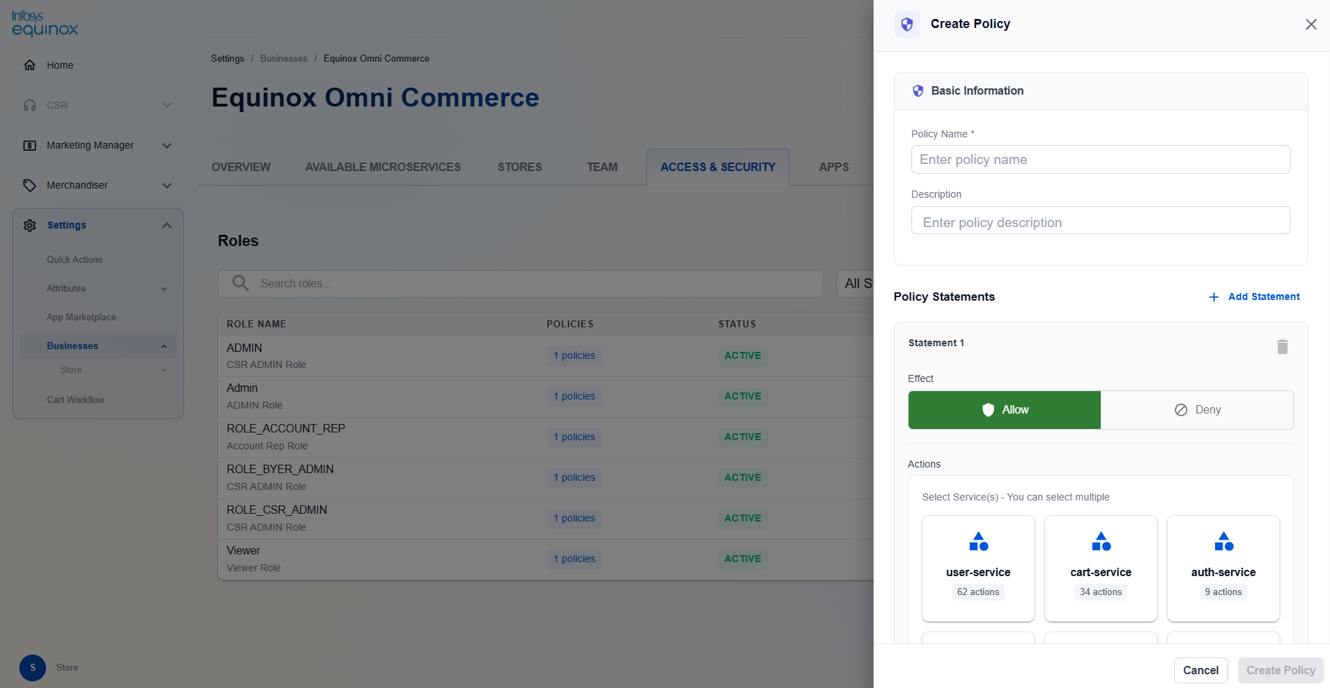Click the auth-service shapes icon

pos(1223,542)
